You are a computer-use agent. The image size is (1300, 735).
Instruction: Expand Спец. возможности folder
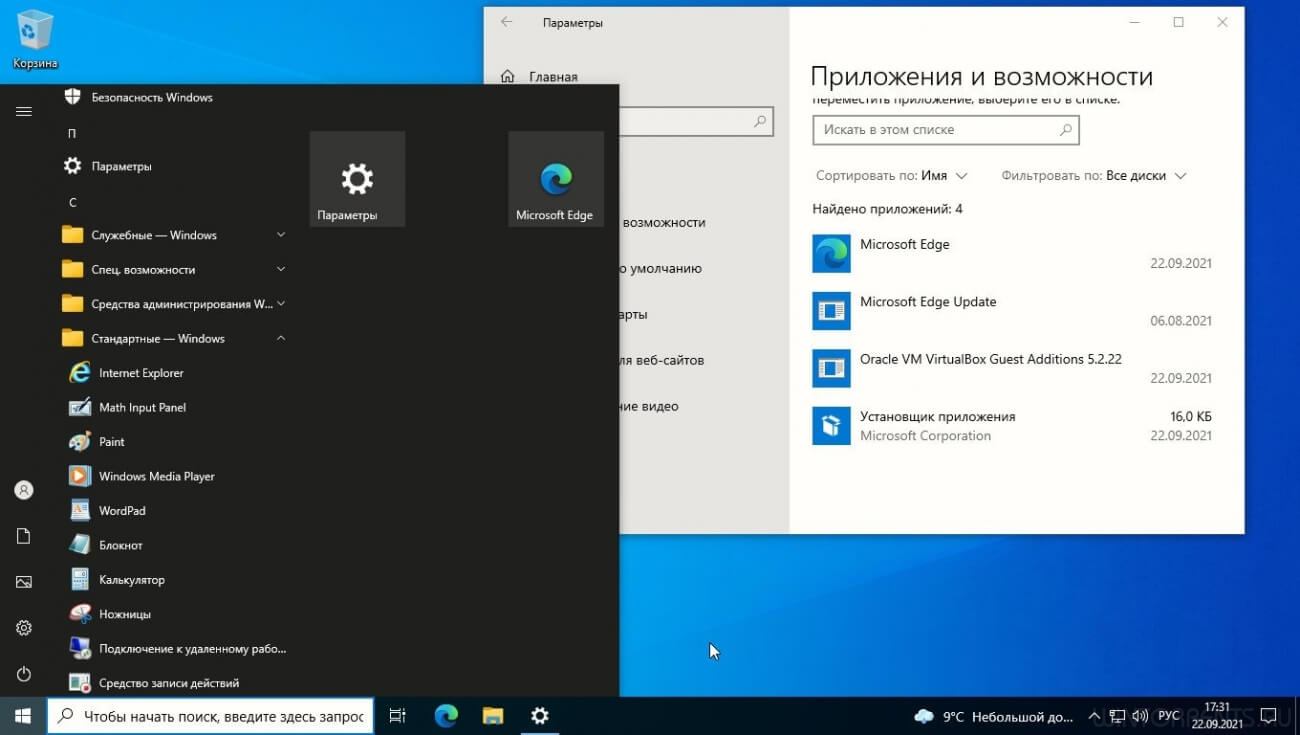click(174, 270)
